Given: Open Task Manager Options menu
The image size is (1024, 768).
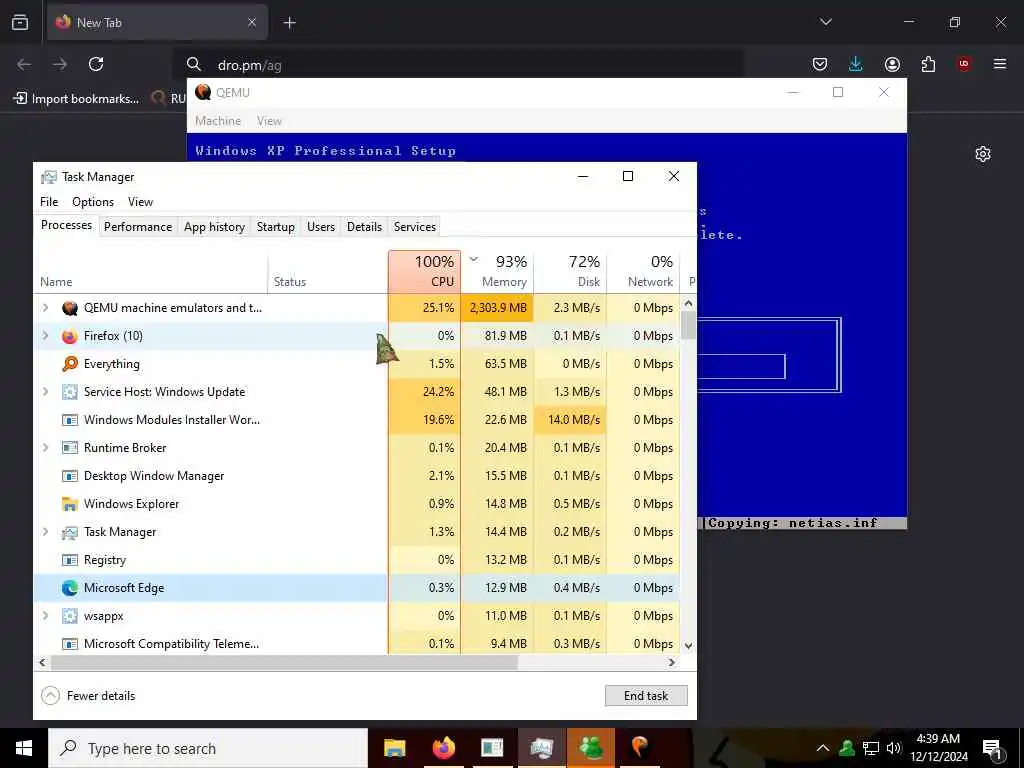Looking at the screenshot, I should click(x=93, y=202).
